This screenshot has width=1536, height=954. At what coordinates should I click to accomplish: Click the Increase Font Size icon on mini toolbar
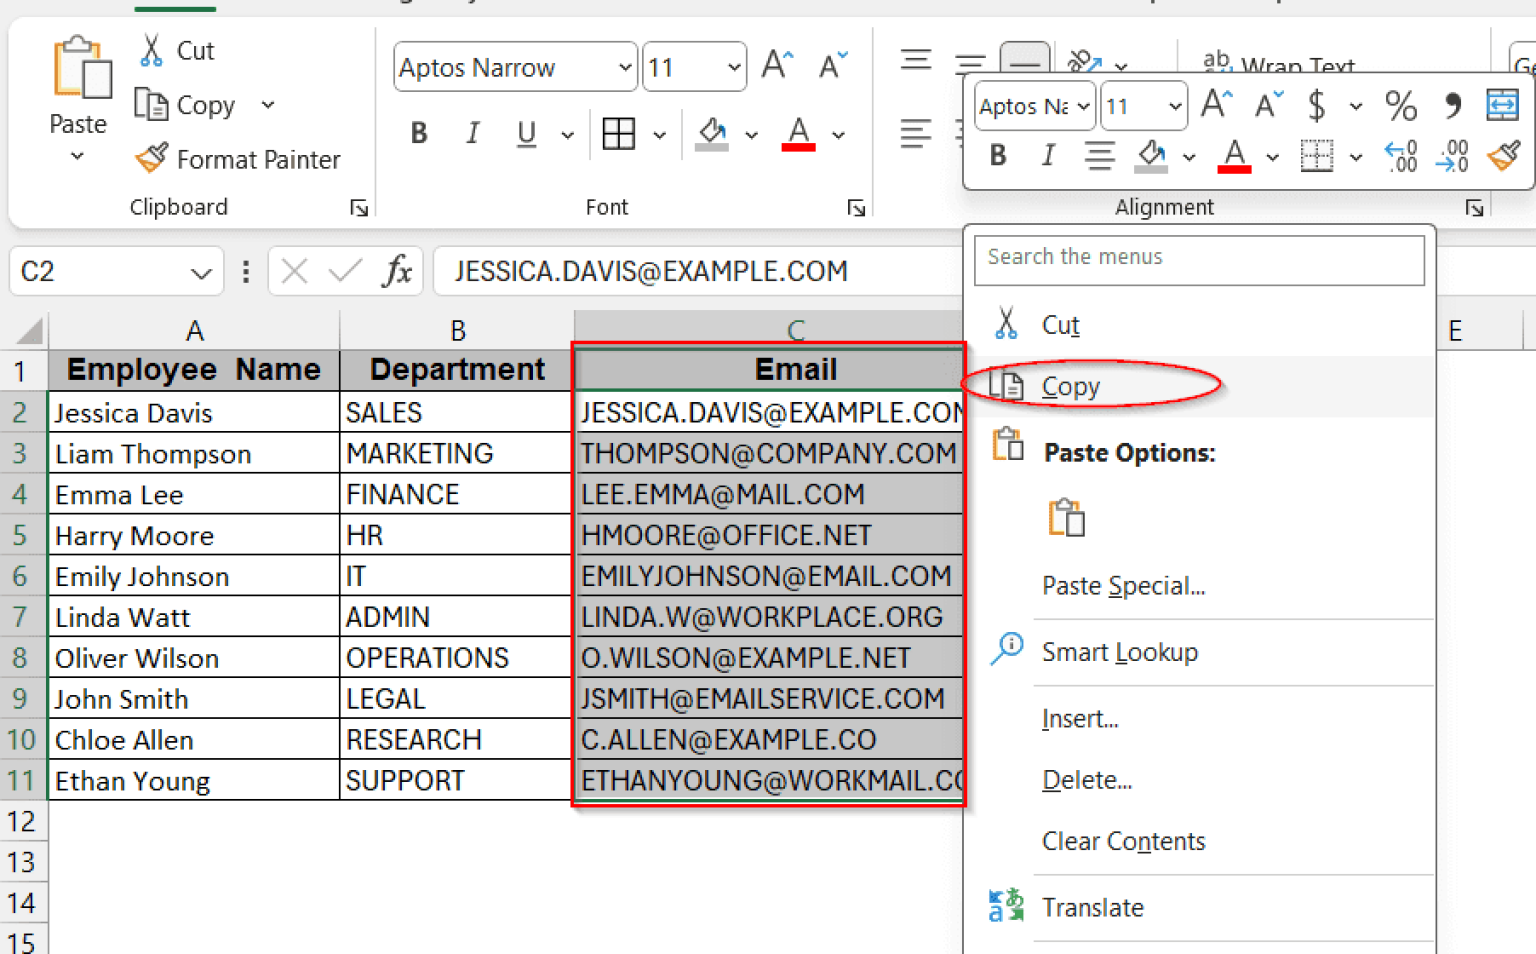pos(1215,103)
